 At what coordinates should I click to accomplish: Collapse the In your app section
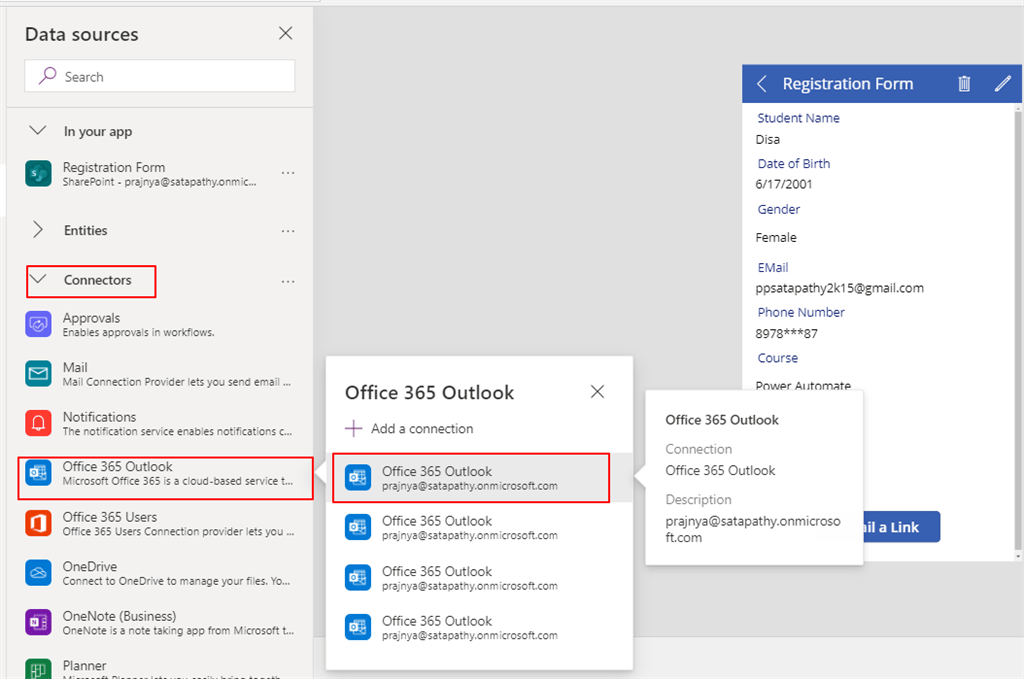coord(38,130)
